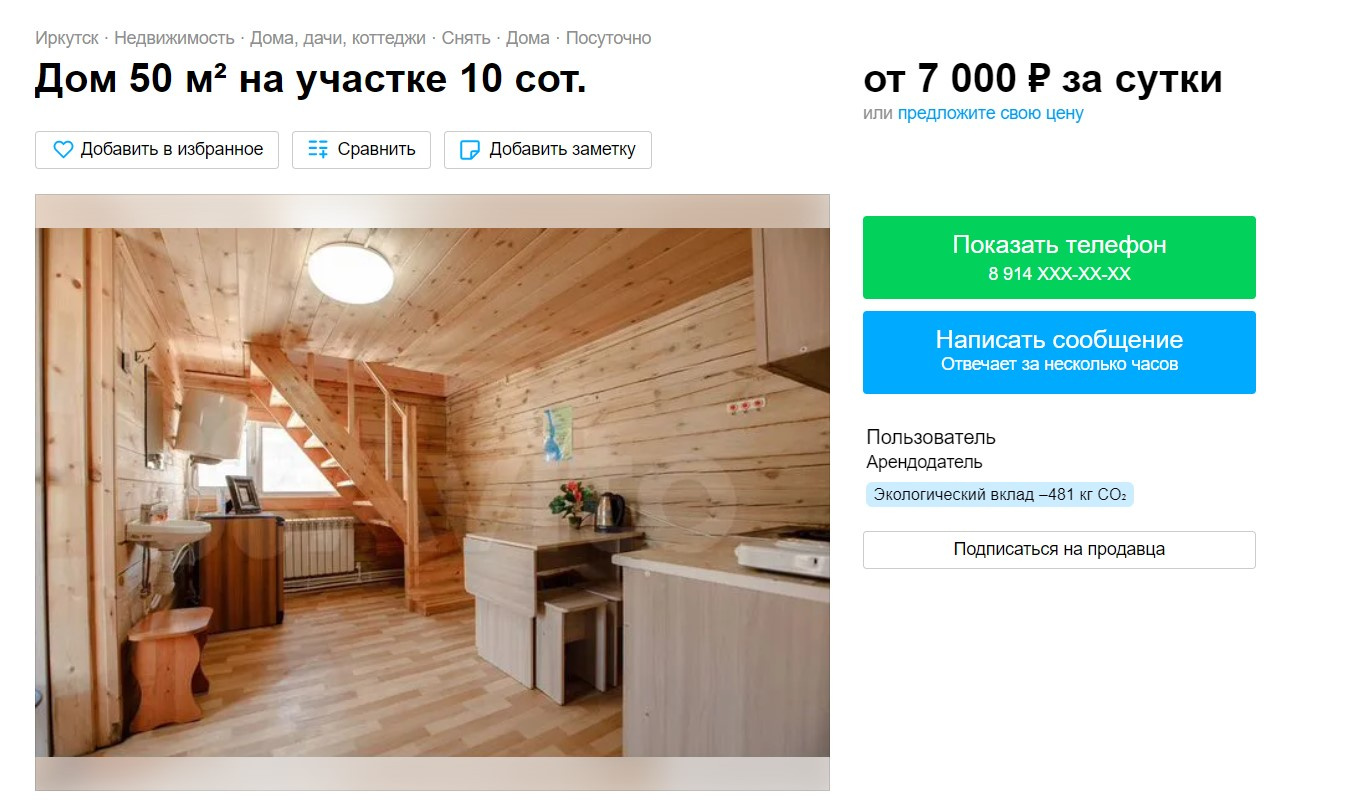Open the Дома breadcrumb link

(x=528, y=38)
